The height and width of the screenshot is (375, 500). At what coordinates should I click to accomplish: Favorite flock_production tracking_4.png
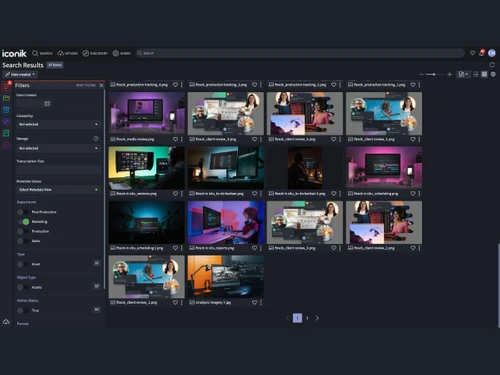tap(175, 85)
